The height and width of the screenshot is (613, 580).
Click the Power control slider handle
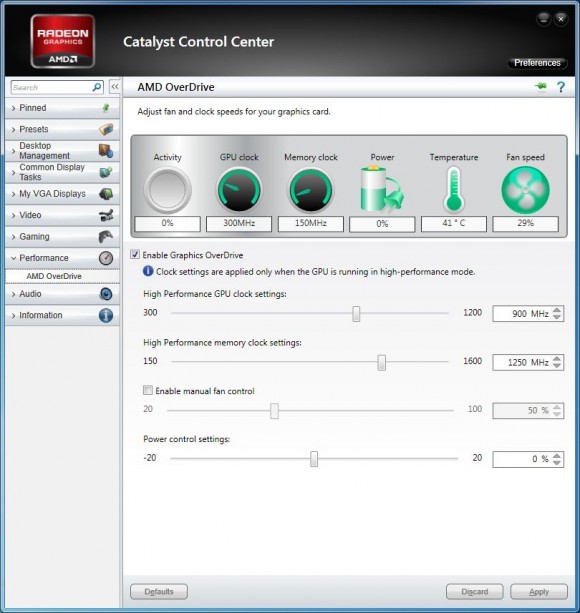[314, 459]
